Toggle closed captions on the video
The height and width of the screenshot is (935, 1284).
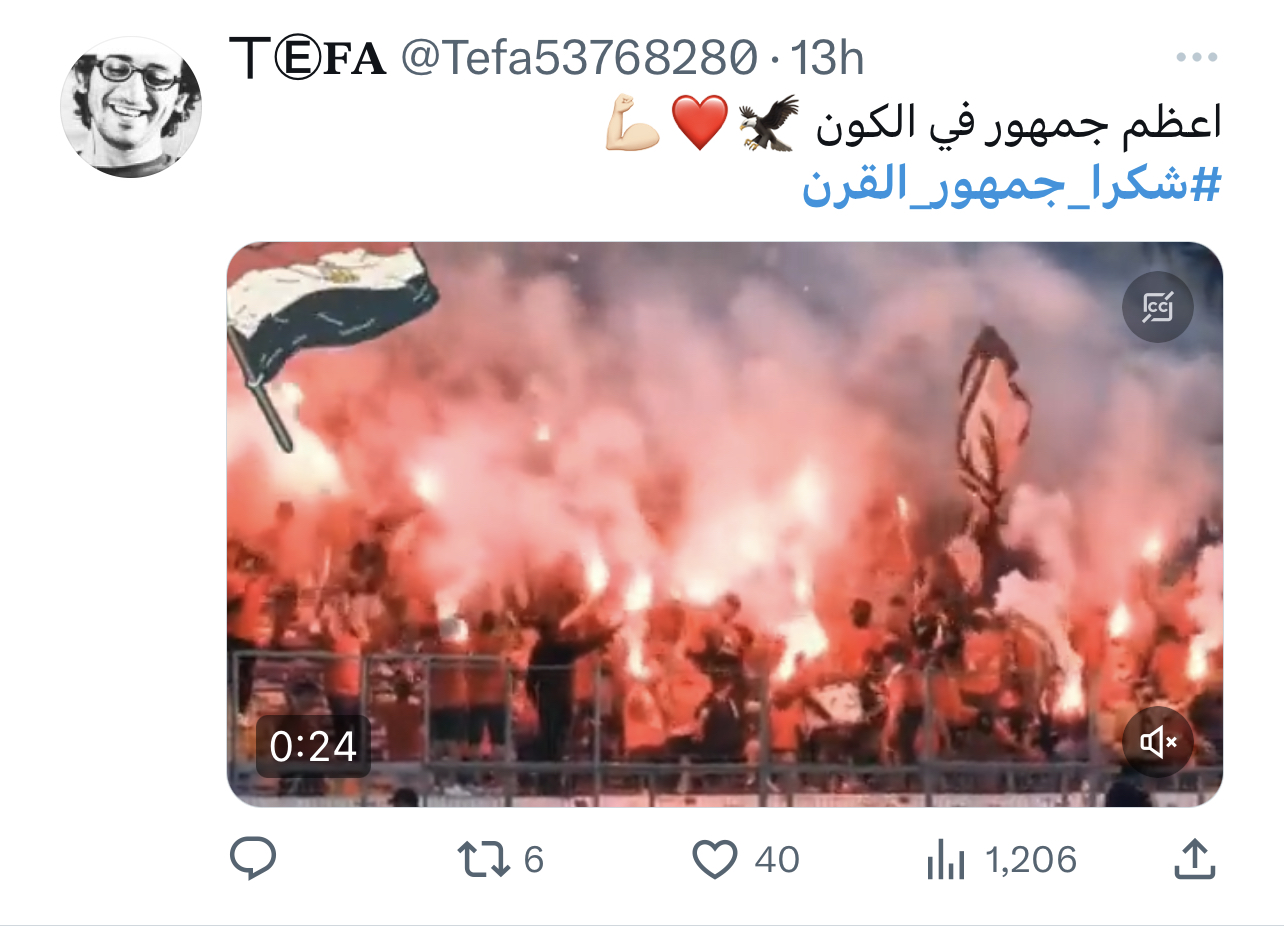click(1158, 307)
